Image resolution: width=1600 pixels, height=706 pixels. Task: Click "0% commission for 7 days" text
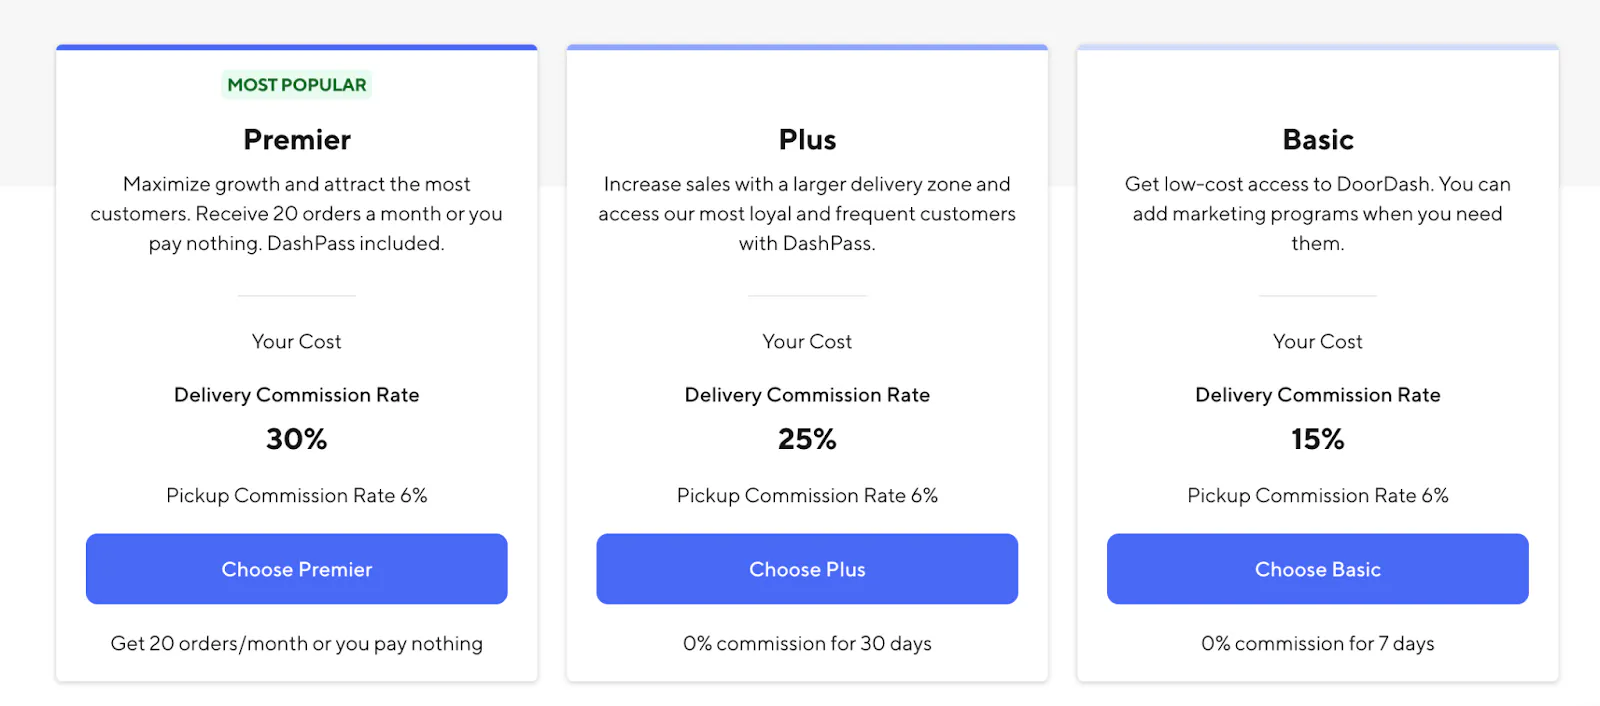1317,644
